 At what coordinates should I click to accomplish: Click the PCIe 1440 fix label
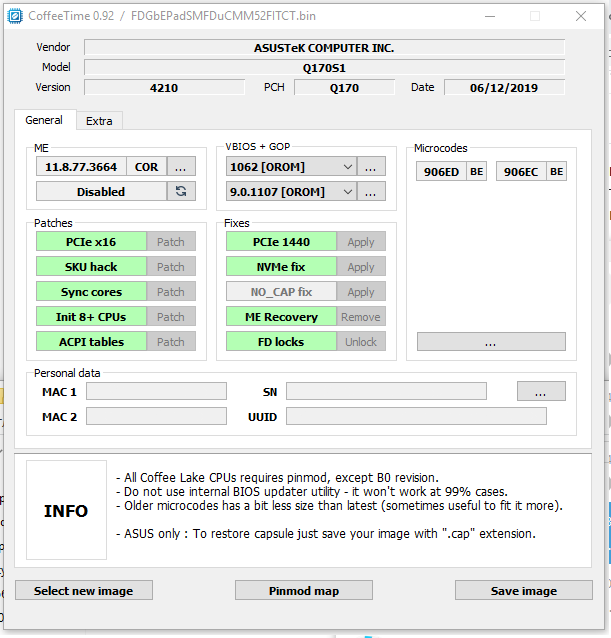point(281,242)
